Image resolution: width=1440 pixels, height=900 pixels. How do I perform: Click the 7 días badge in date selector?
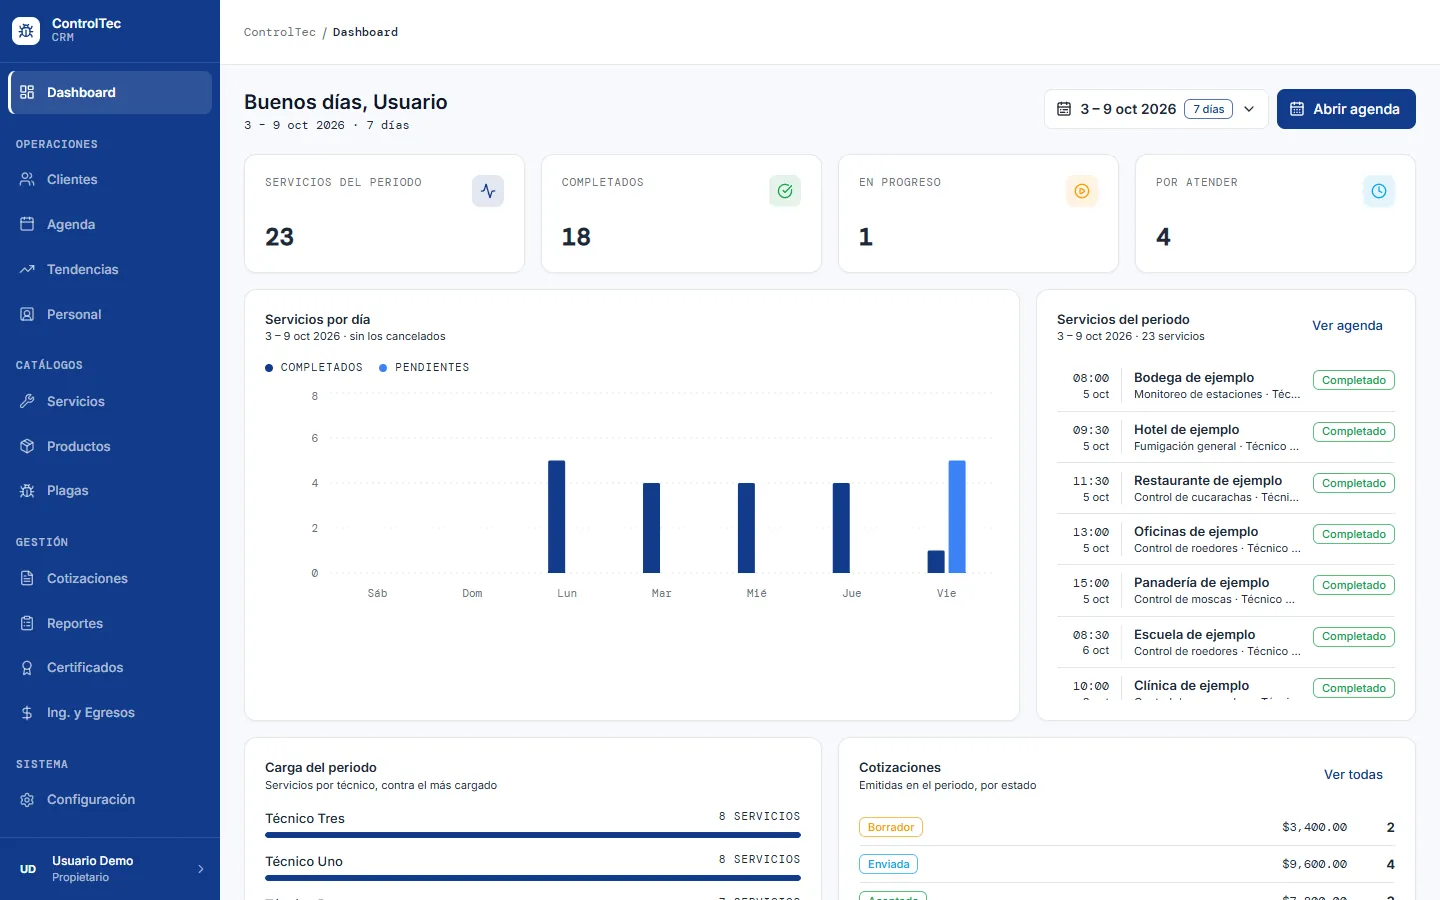pos(1208,109)
